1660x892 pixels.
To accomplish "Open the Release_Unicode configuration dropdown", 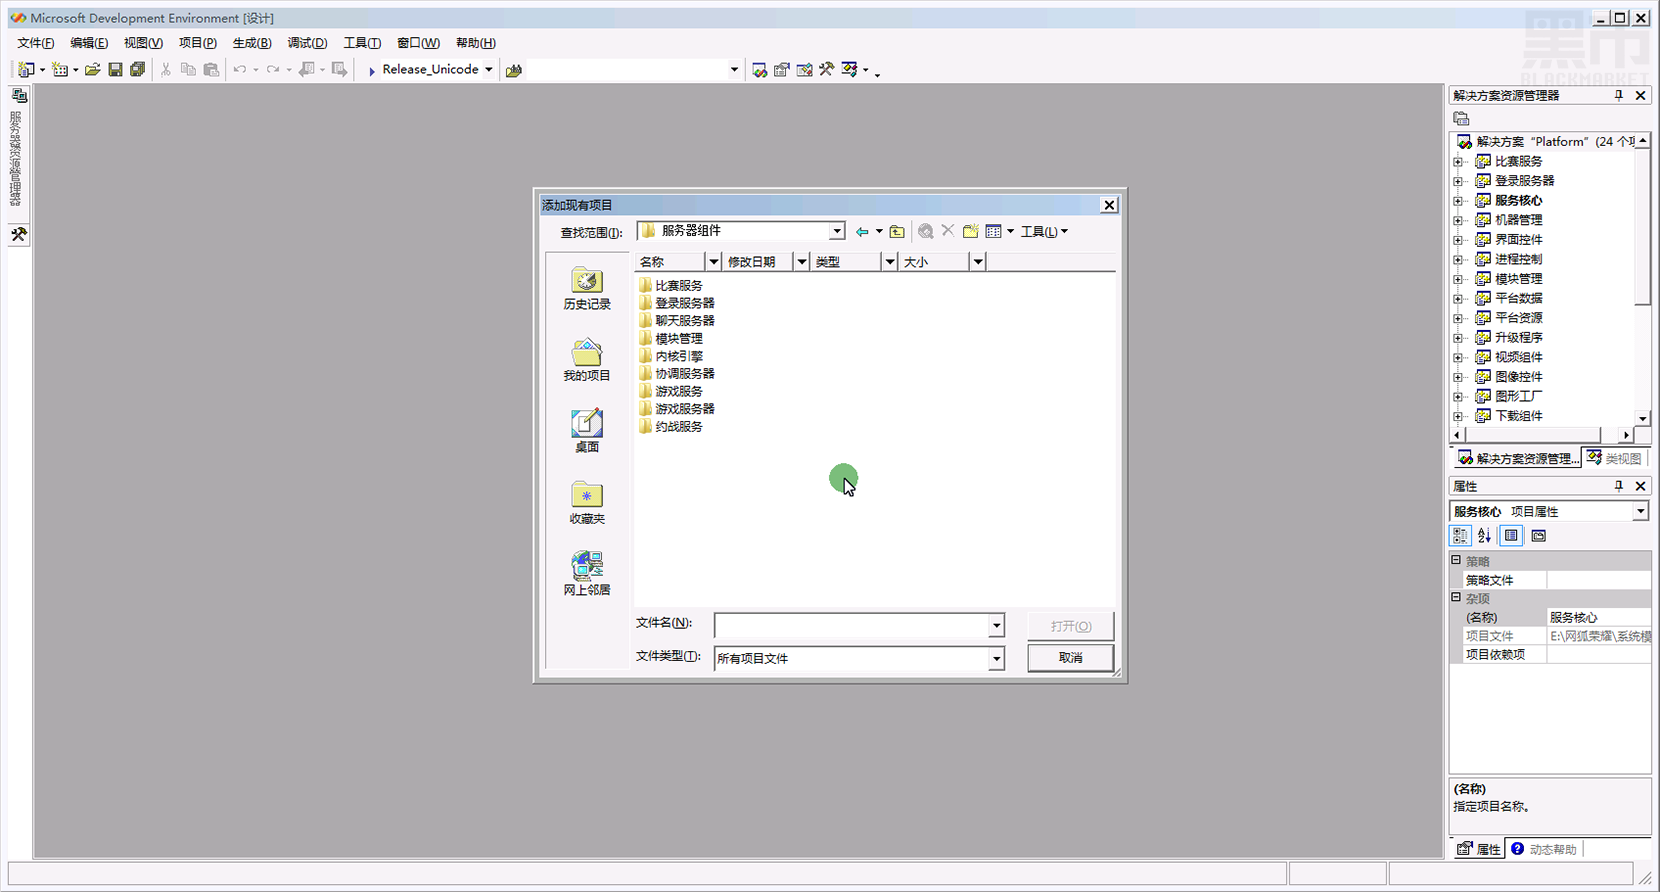I will pos(488,70).
